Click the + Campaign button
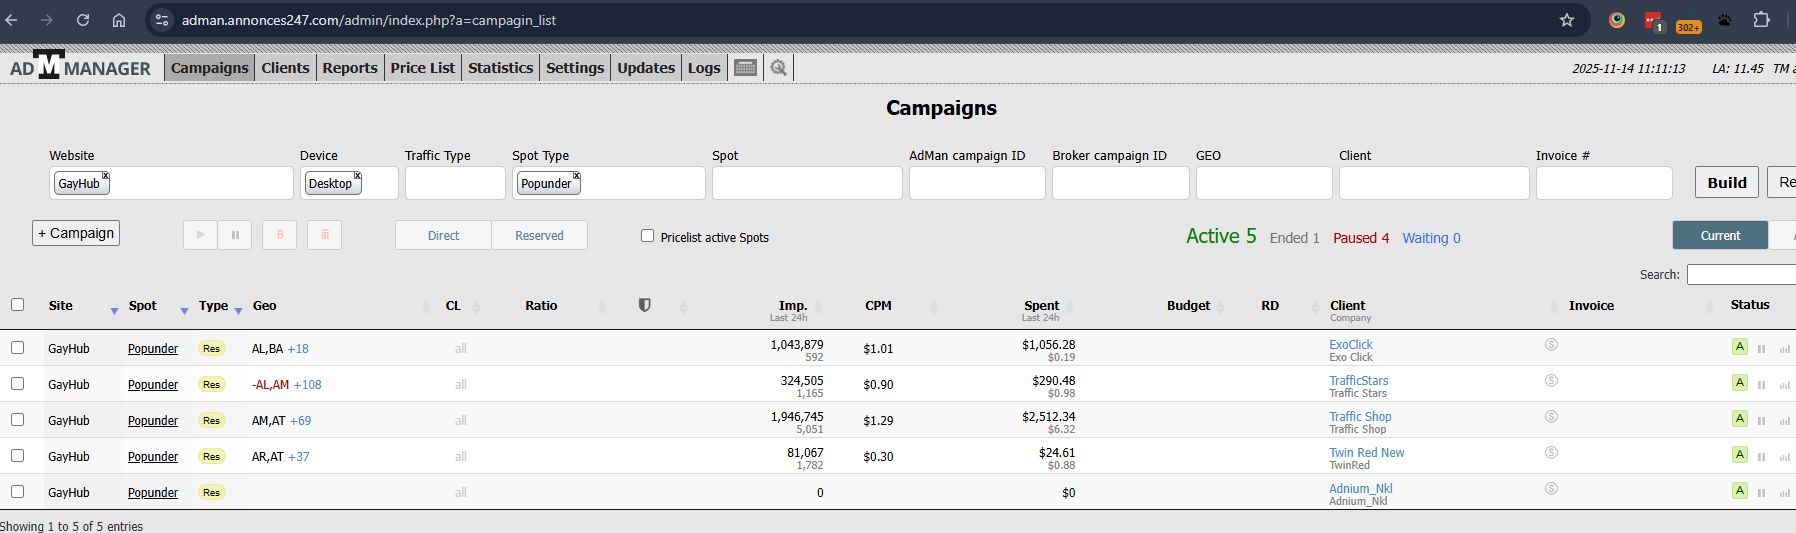 [x=76, y=233]
